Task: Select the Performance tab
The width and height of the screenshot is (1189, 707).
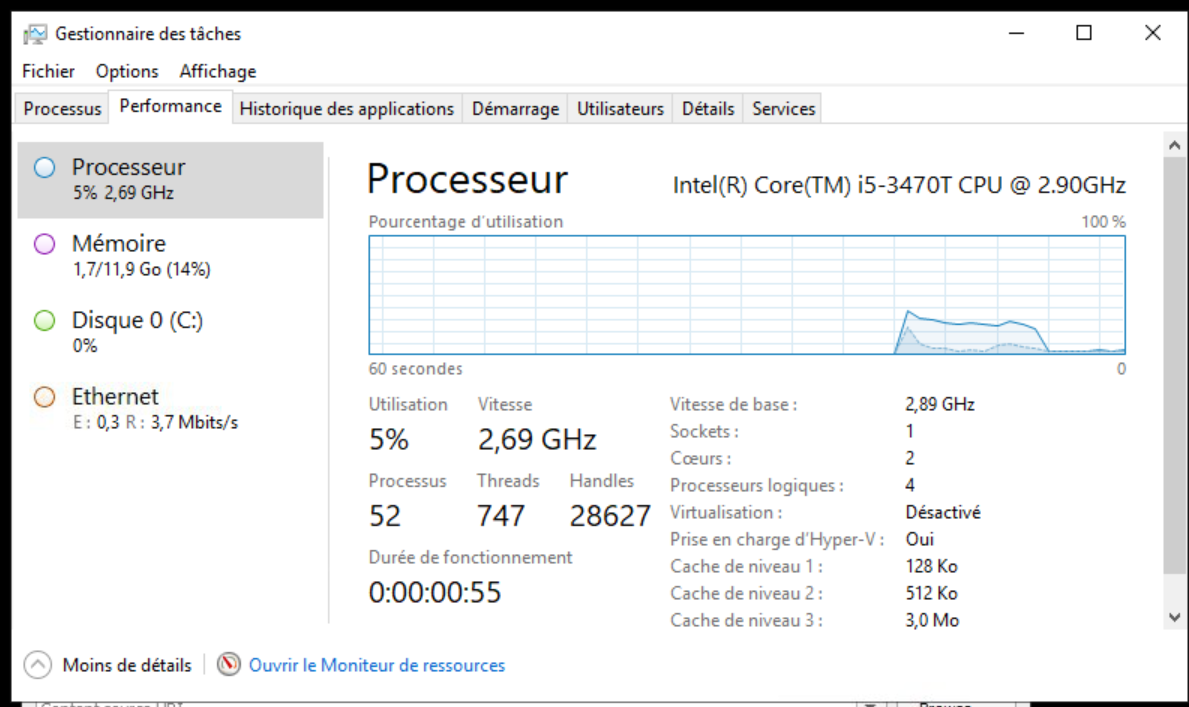Action: (171, 106)
